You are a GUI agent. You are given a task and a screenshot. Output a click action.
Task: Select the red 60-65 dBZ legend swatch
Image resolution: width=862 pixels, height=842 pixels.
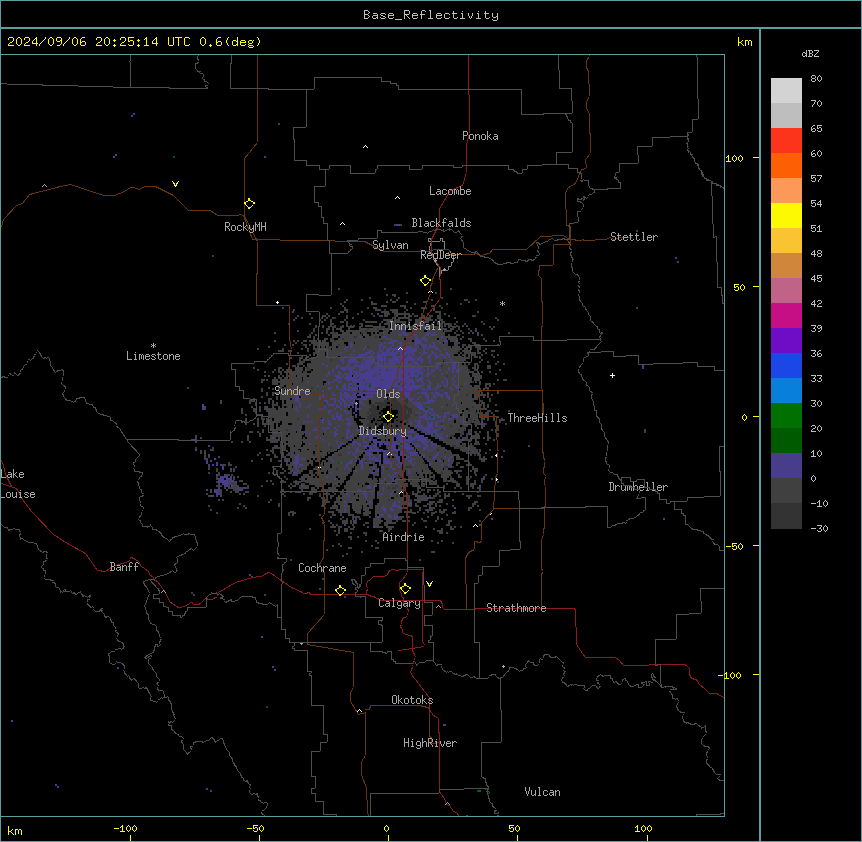(x=786, y=140)
